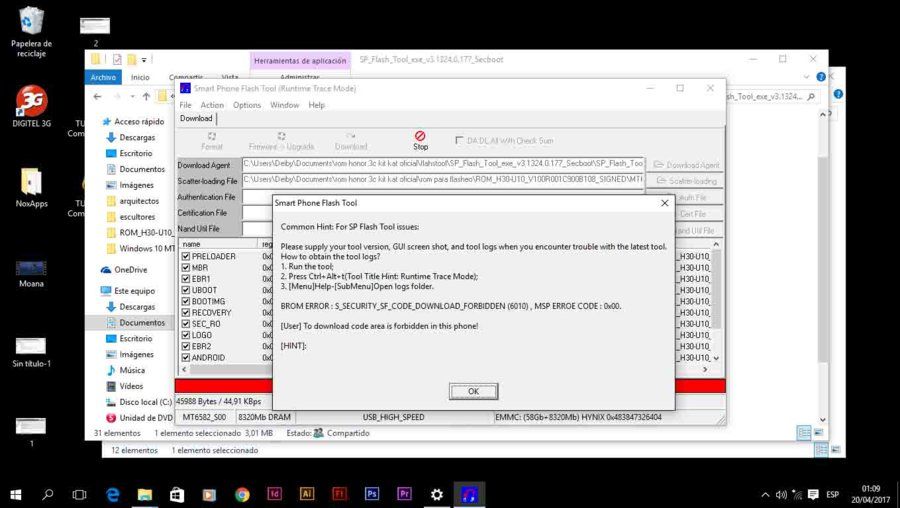Expand Explorer ribbon chevron
The width and height of the screenshot is (900, 508).
pyautogui.click(x=806, y=77)
